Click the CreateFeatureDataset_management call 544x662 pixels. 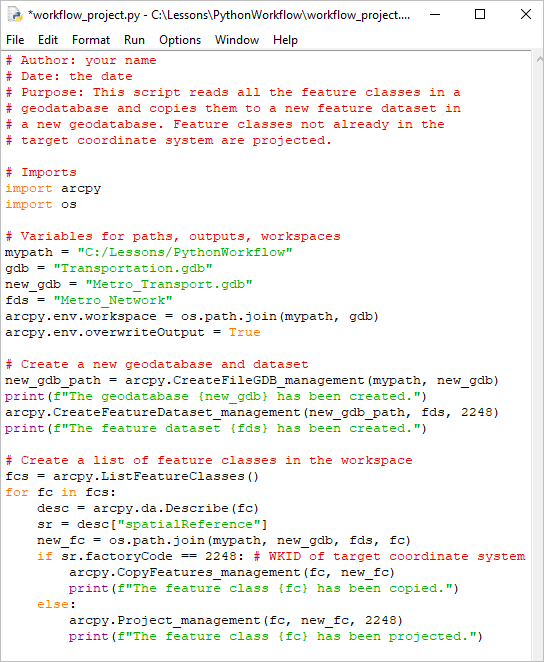252,412
